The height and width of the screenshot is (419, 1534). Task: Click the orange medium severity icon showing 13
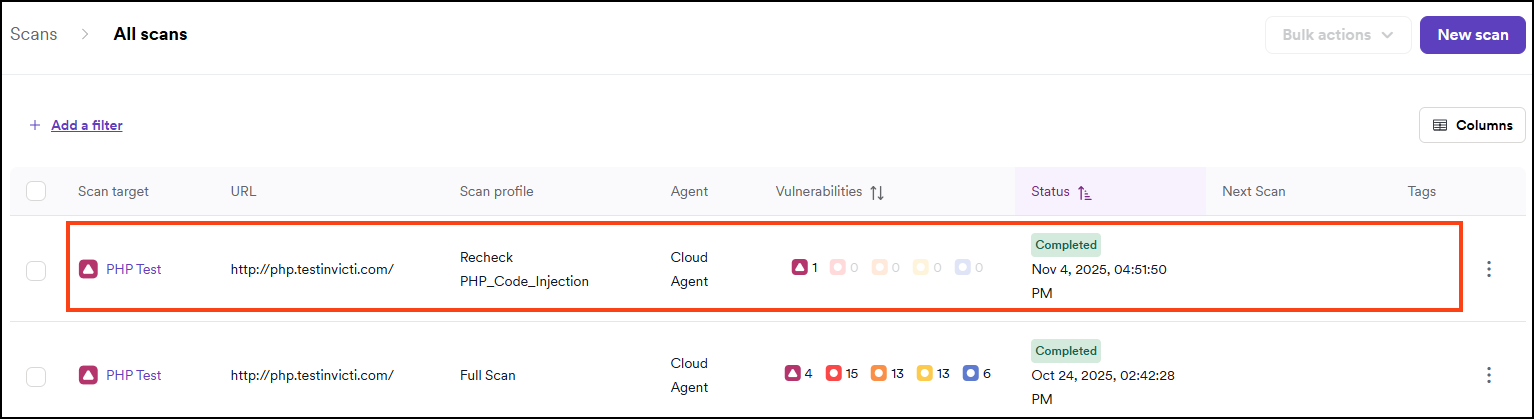878,374
